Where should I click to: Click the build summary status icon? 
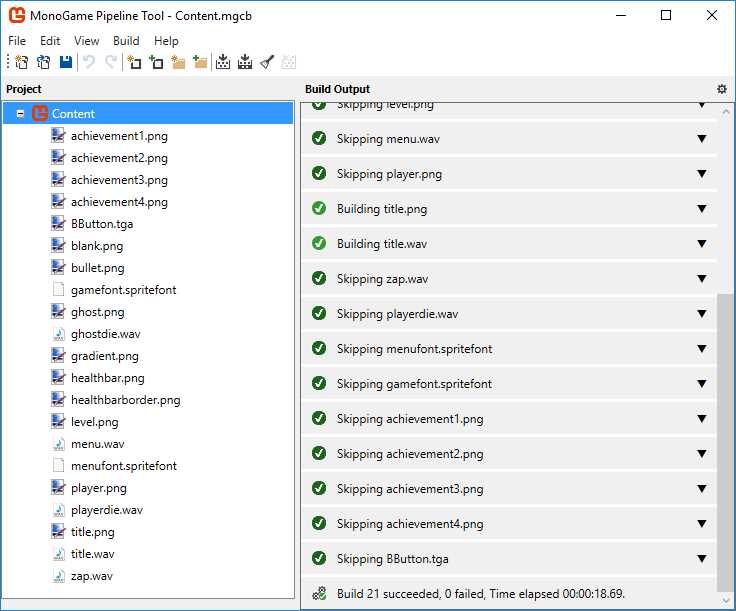(x=319, y=594)
